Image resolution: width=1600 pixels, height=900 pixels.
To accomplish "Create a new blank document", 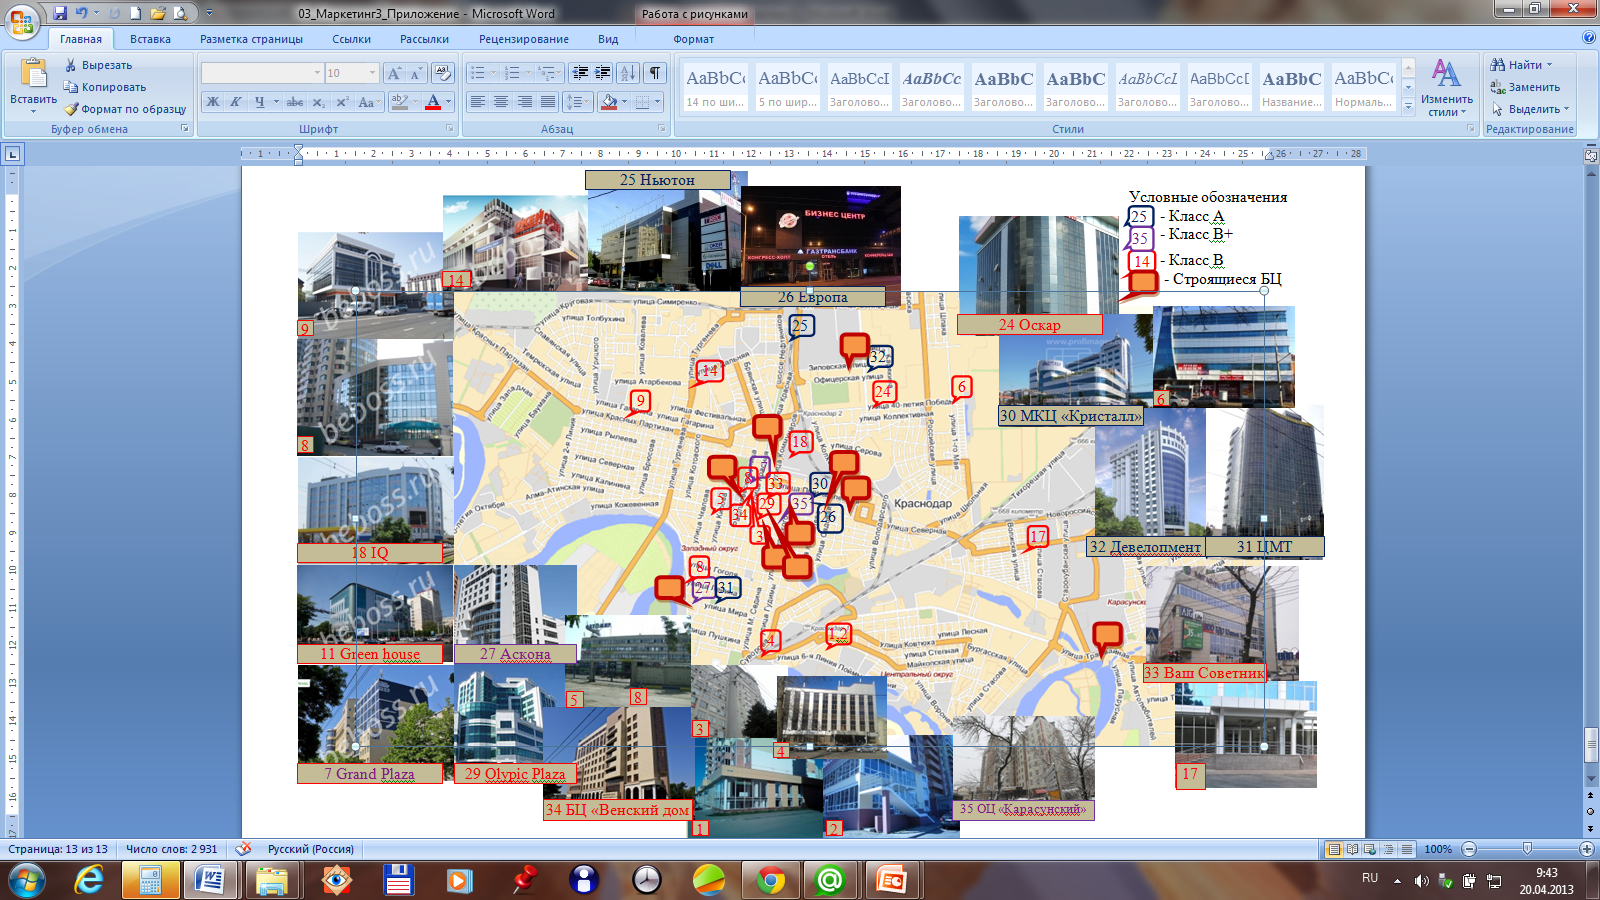I will [136, 13].
